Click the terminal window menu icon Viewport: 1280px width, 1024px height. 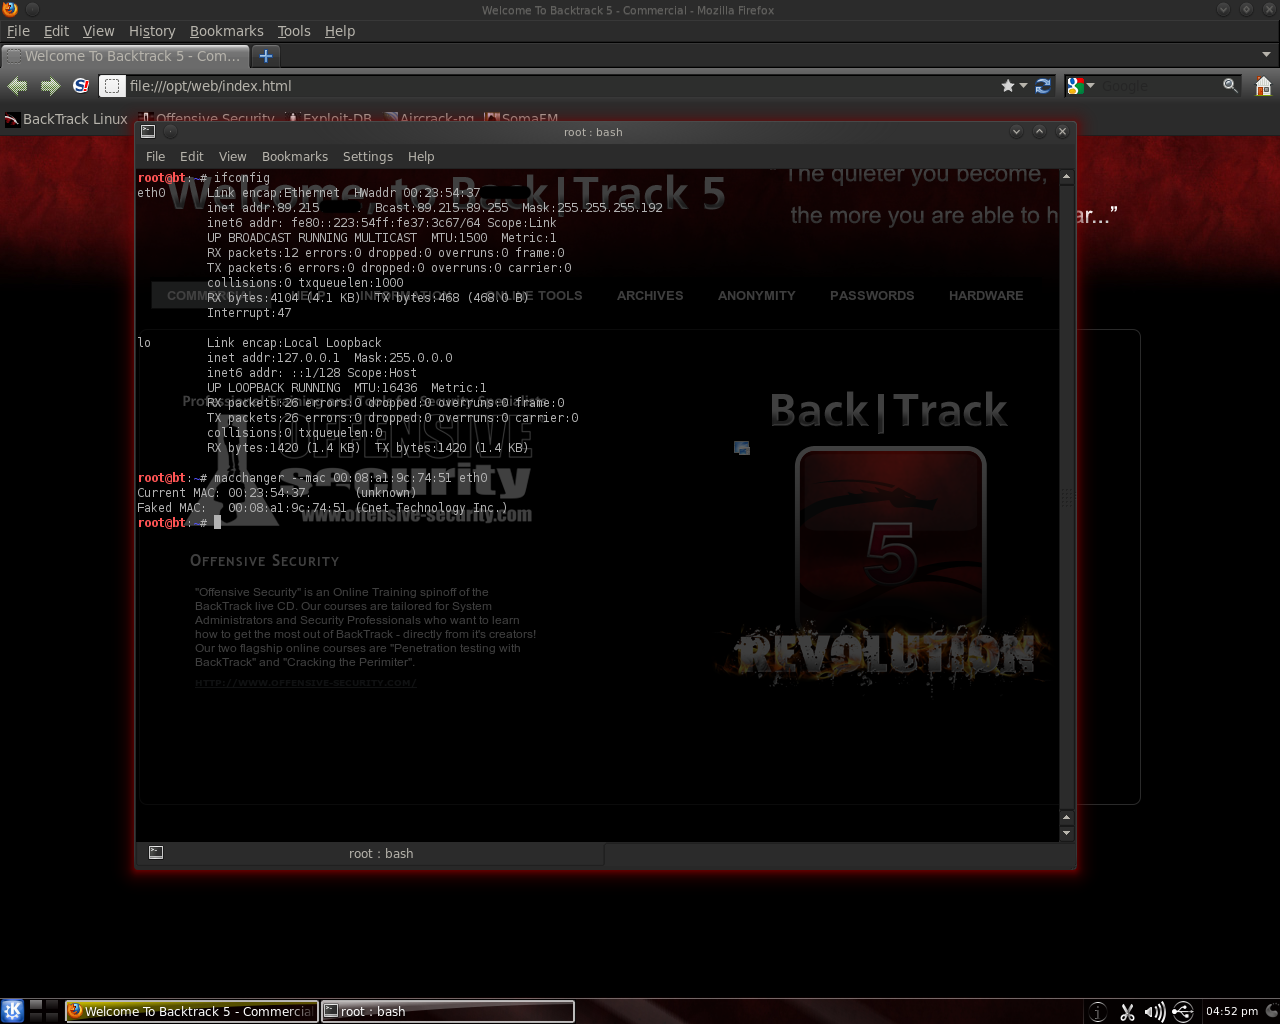(148, 131)
